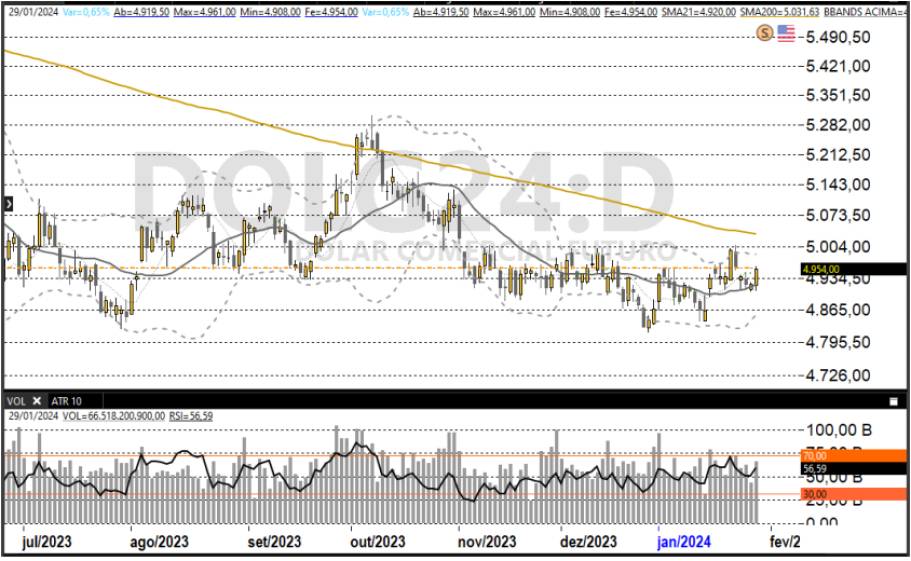Close the VOL indicator tab

(x=35, y=400)
